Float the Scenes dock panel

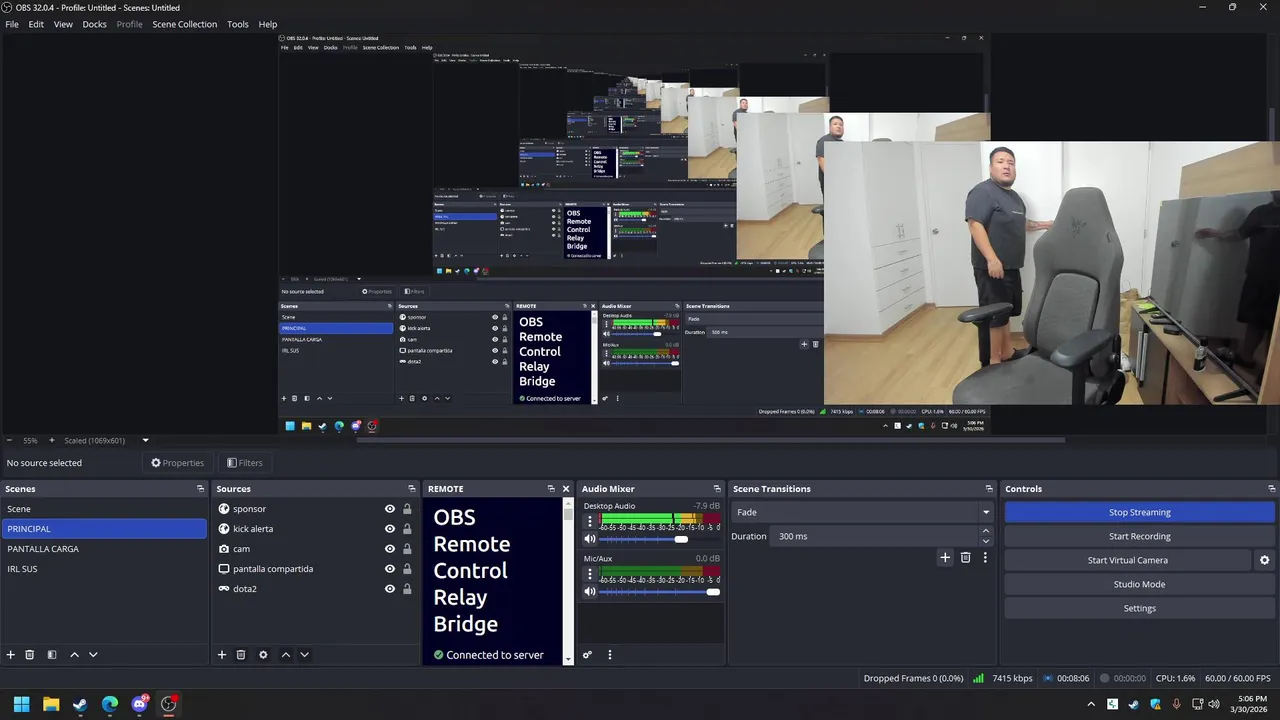tap(201, 489)
